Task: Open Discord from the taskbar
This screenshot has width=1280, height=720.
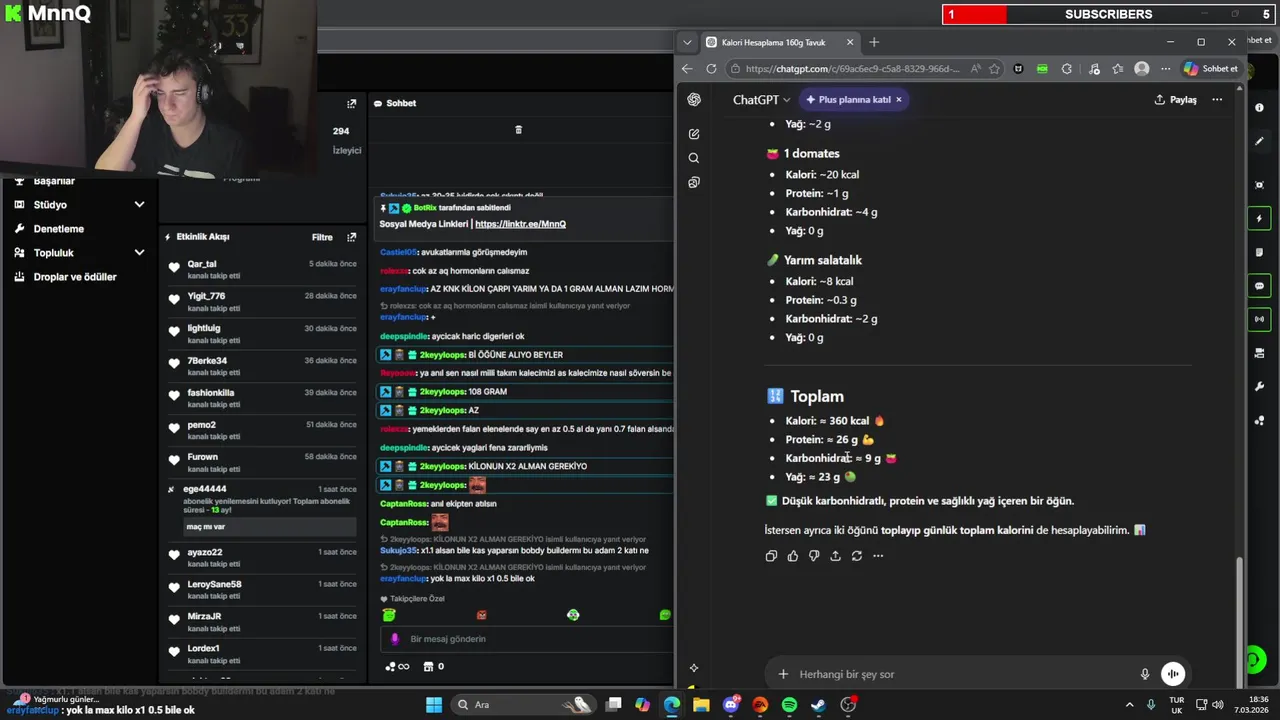Action: pos(731,705)
